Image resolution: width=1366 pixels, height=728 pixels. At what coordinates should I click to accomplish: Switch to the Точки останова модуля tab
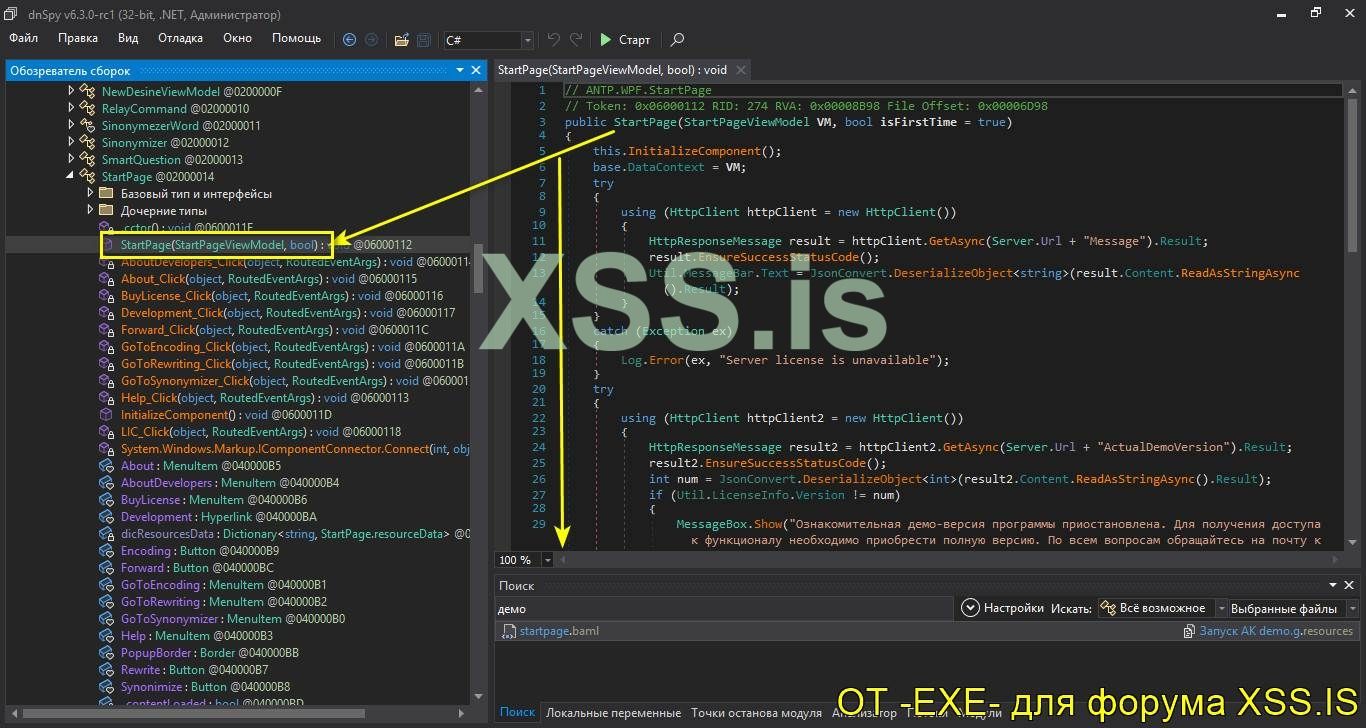click(x=756, y=712)
